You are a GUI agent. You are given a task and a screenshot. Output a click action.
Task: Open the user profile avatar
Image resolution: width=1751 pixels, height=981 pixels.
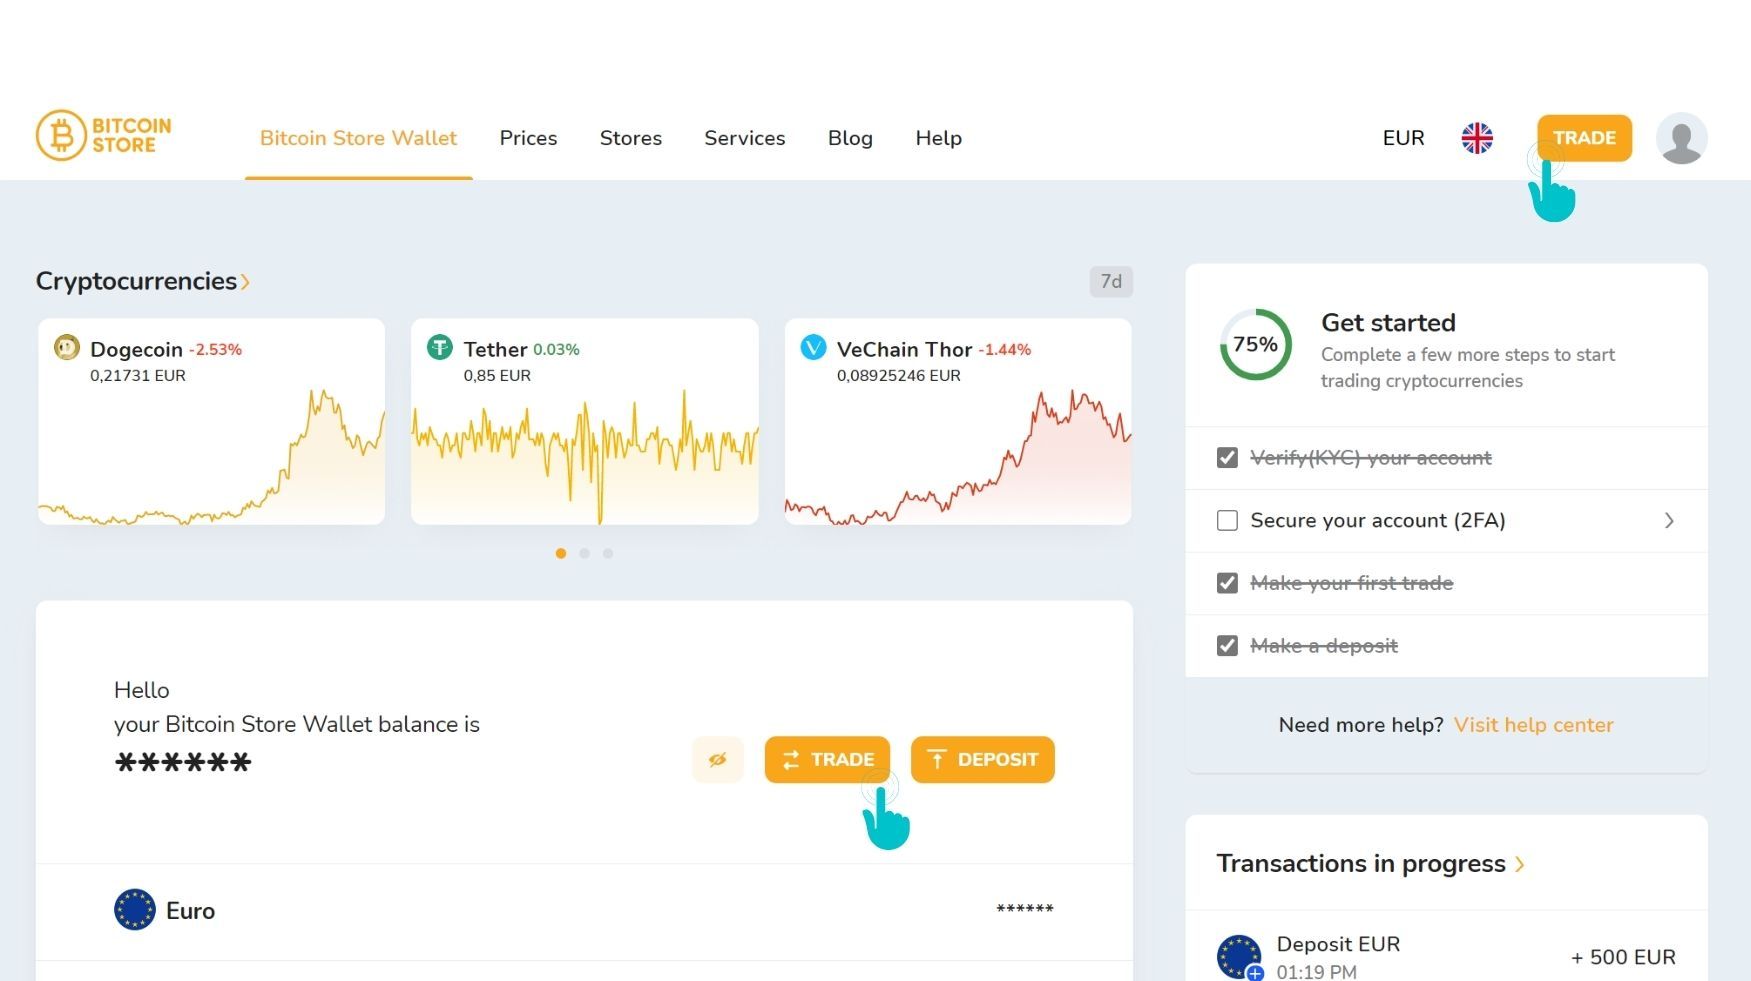1681,138
